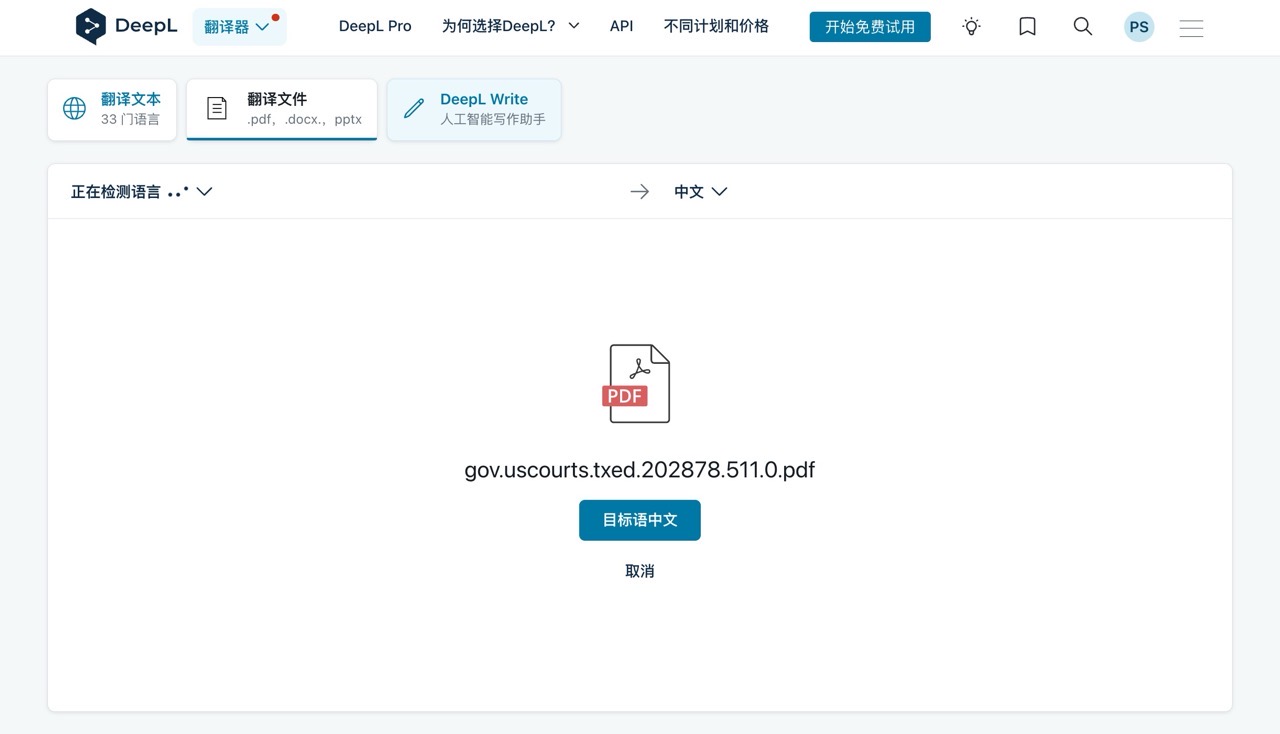The image size is (1280, 734).
Task: Click the search magnifier icon
Action: point(1082,27)
